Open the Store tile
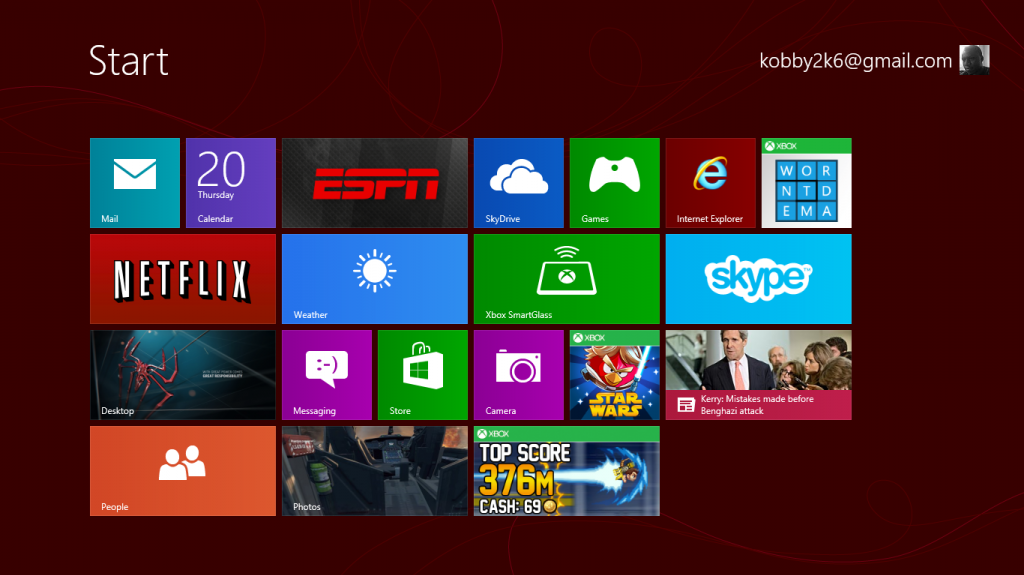This screenshot has height=575, width=1024. pos(423,375)
